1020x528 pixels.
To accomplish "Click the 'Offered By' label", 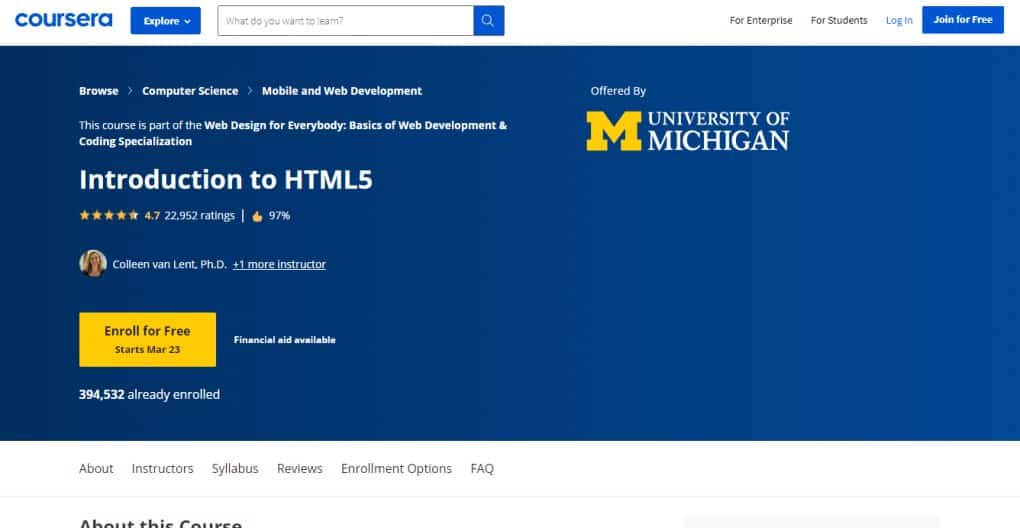I will click(x=618, y=91).
